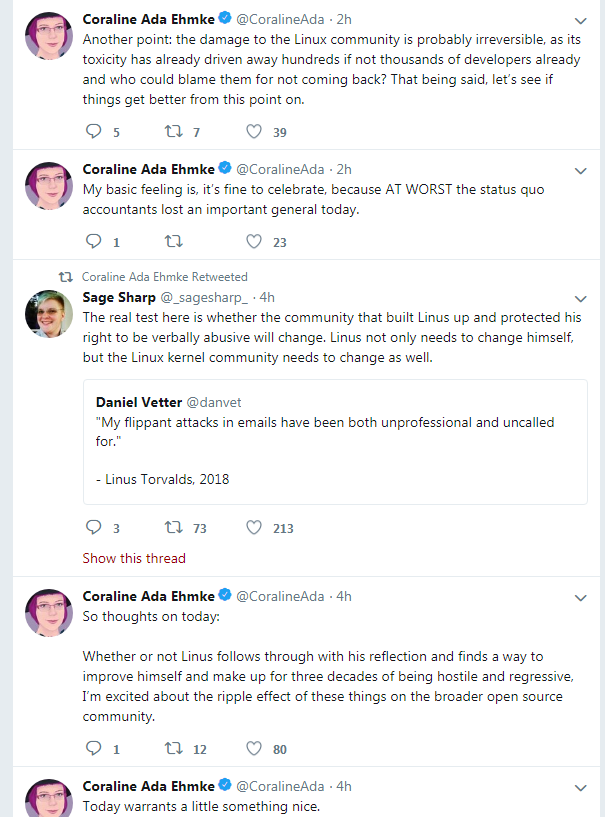605x817 pixels.
Task: Retweet Sage Sharp's tweet with 73 retweets
Action: point(173,527)
